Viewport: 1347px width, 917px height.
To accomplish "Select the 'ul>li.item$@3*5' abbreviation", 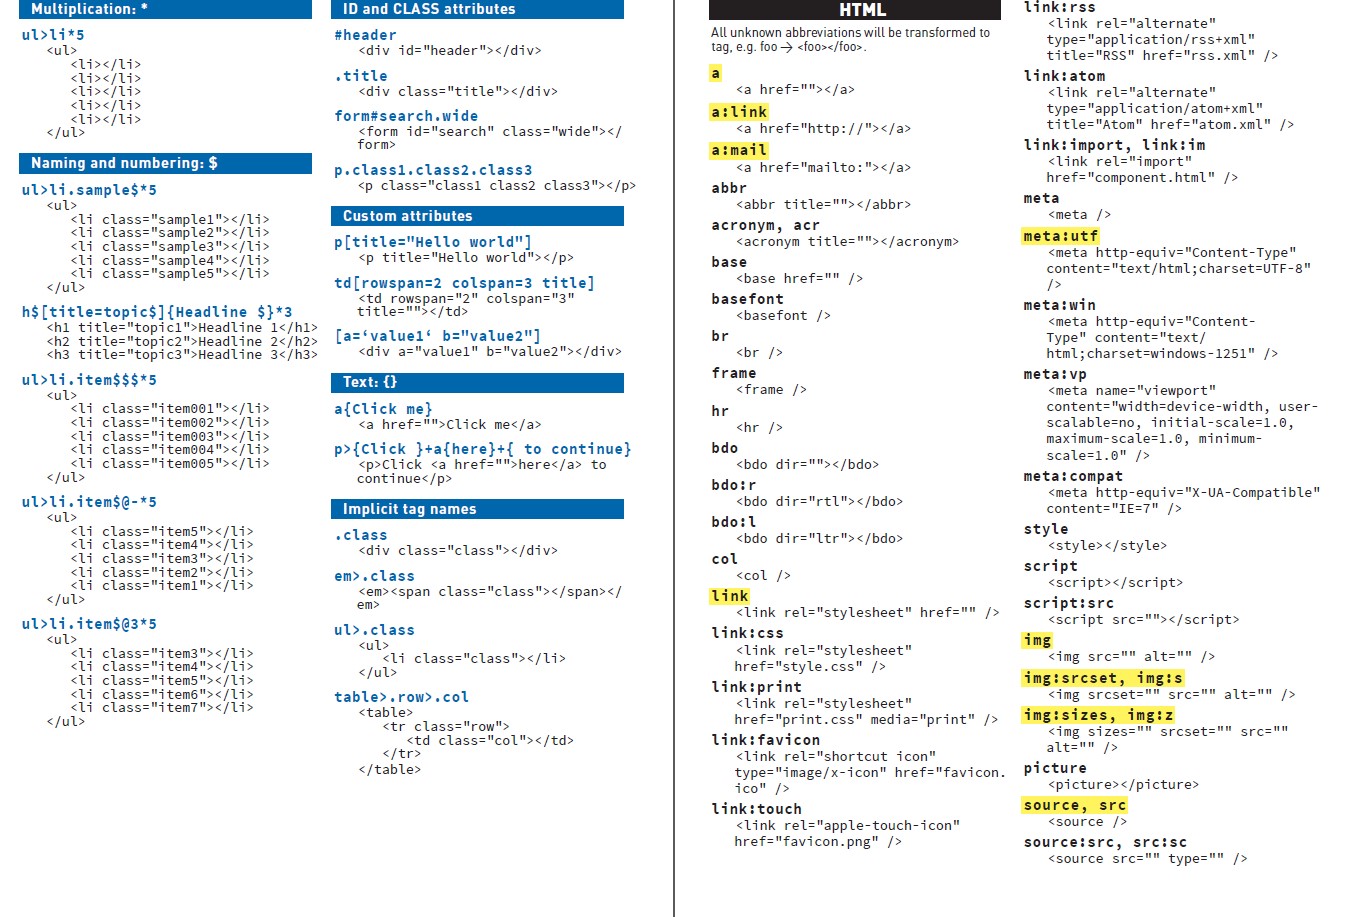I will (89, 624).
